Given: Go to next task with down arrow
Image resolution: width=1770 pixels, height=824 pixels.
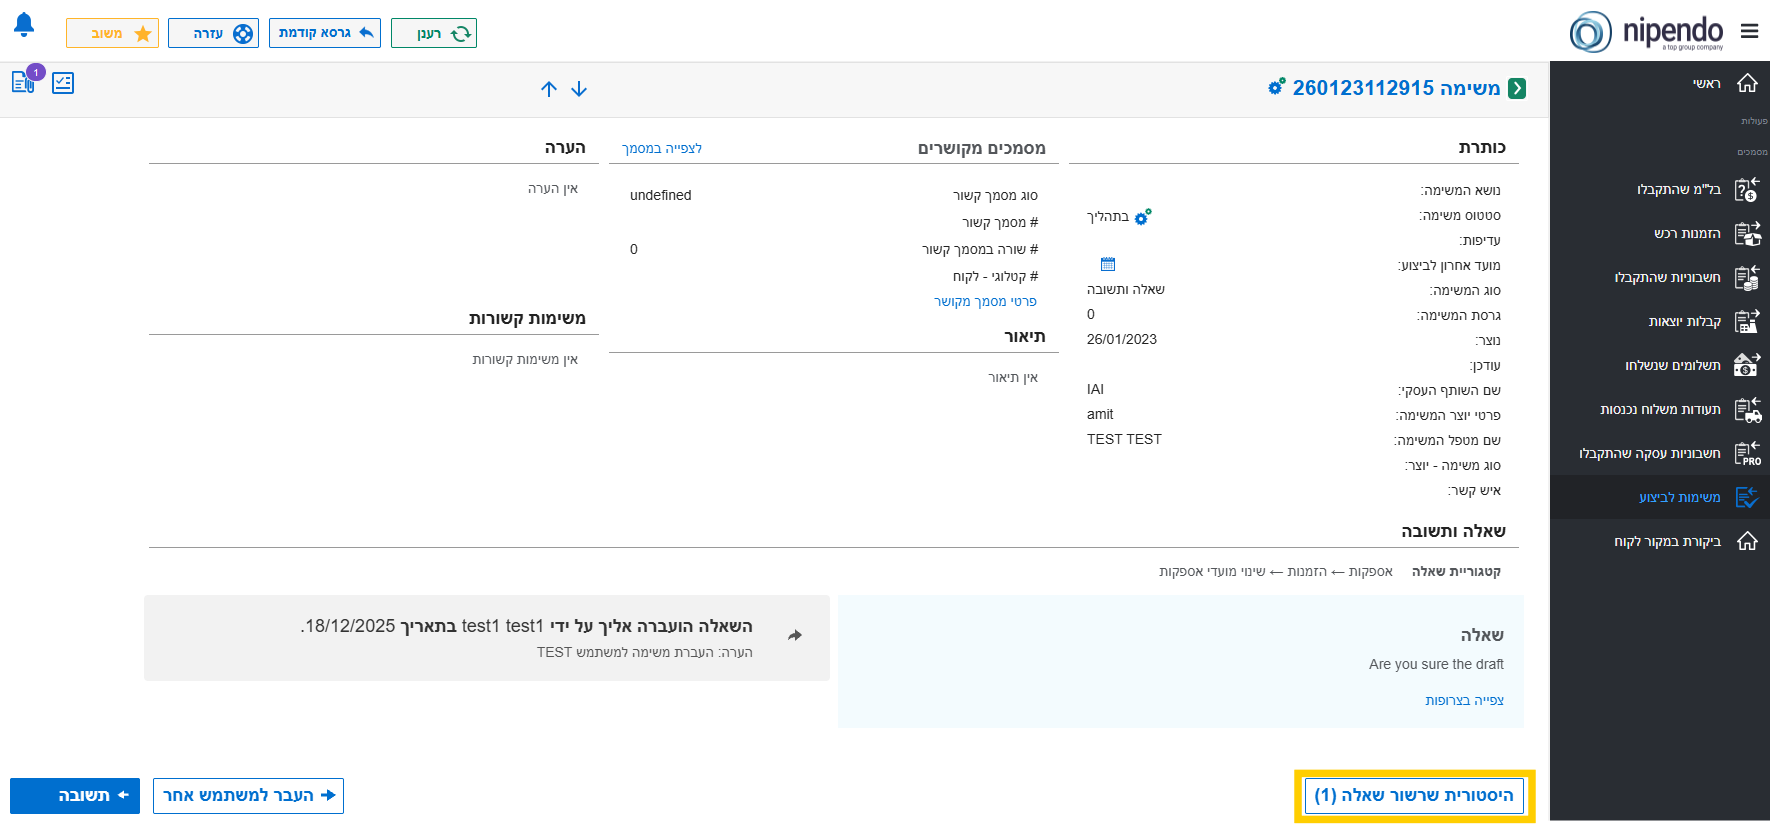Looking at the screenshot, I should (x=579, y=89).
